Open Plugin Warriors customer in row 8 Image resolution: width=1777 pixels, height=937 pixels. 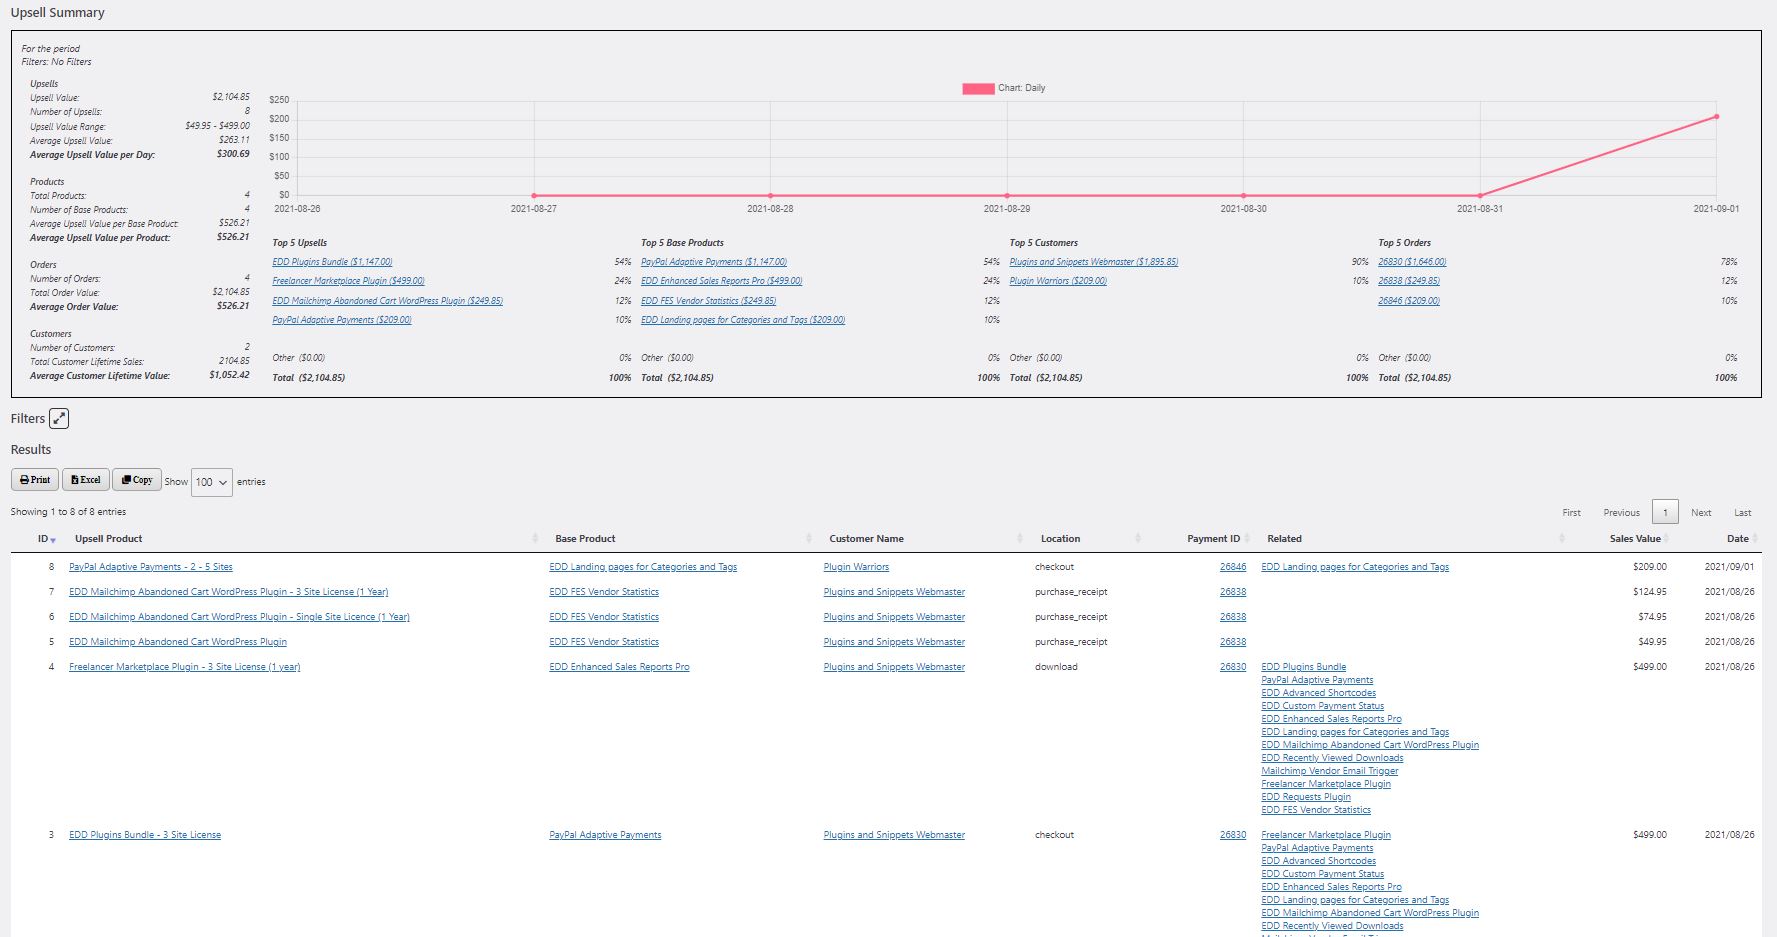coord(856,567)
